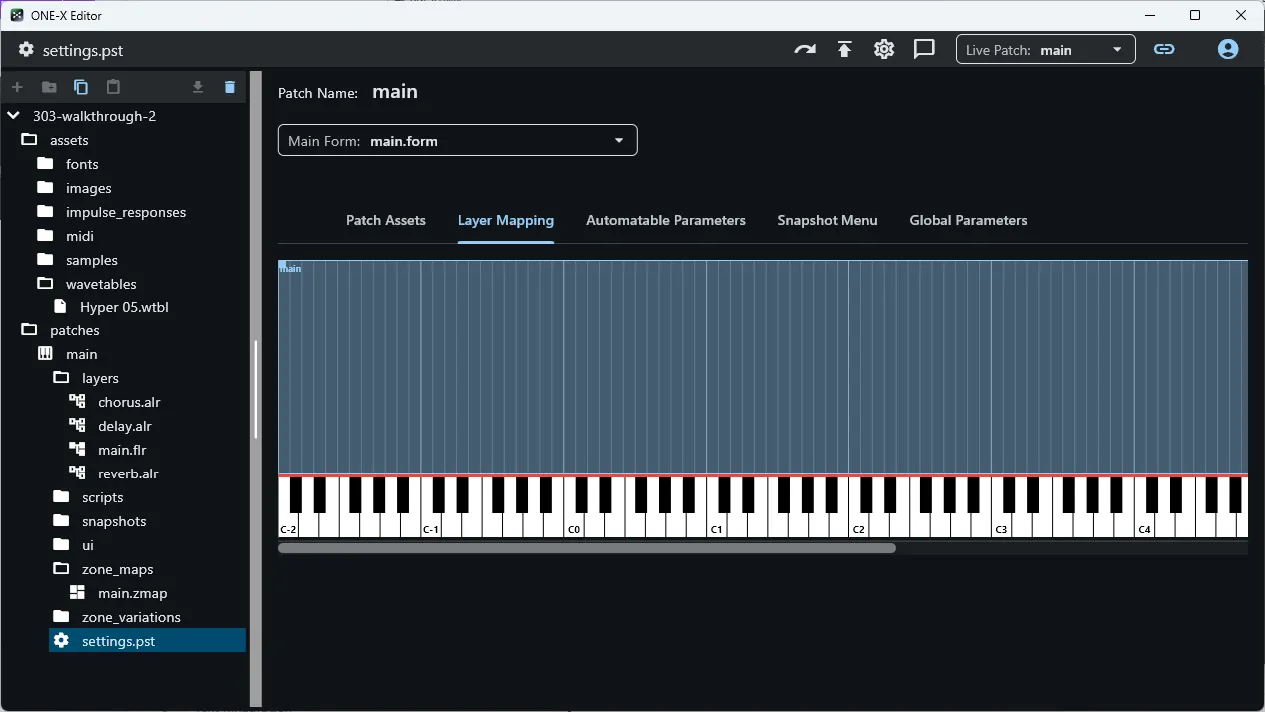Click the layer icon next to chorus.alr

click(x=77, y=402)
